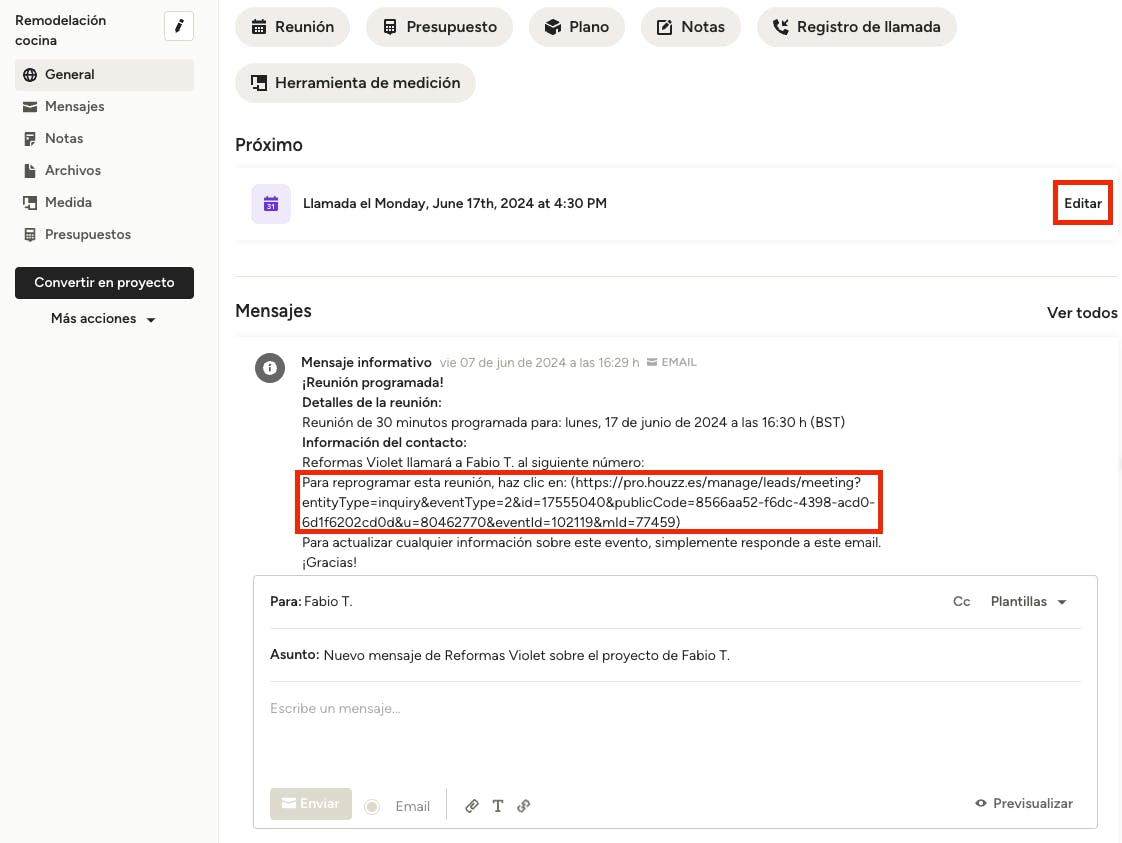Go to Mensajes in the sidebar
The image size is (1122, 843).
[74, 107]
